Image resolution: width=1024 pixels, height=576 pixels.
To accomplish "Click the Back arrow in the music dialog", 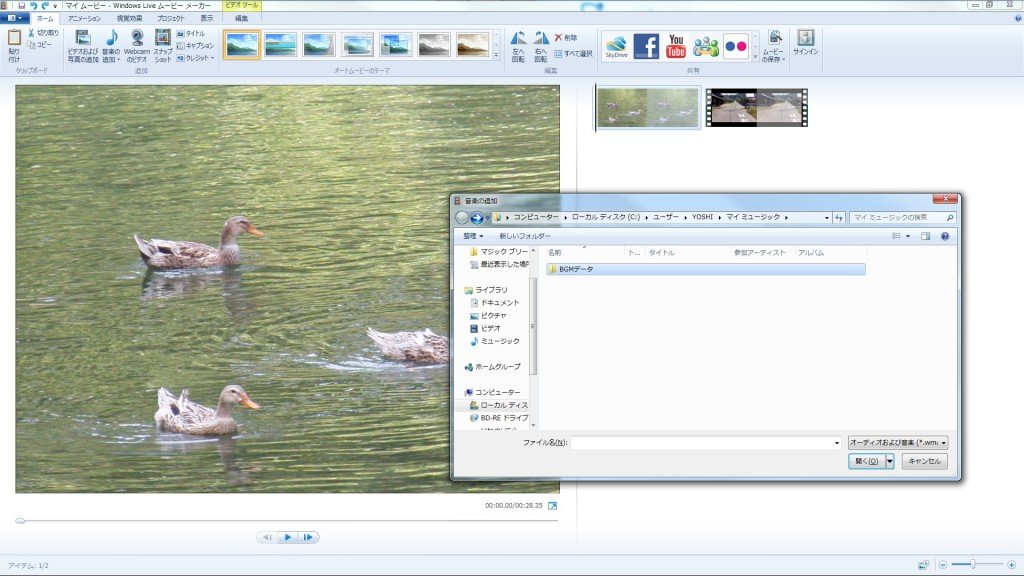I will pyautogui.click(x=462, y=217).
